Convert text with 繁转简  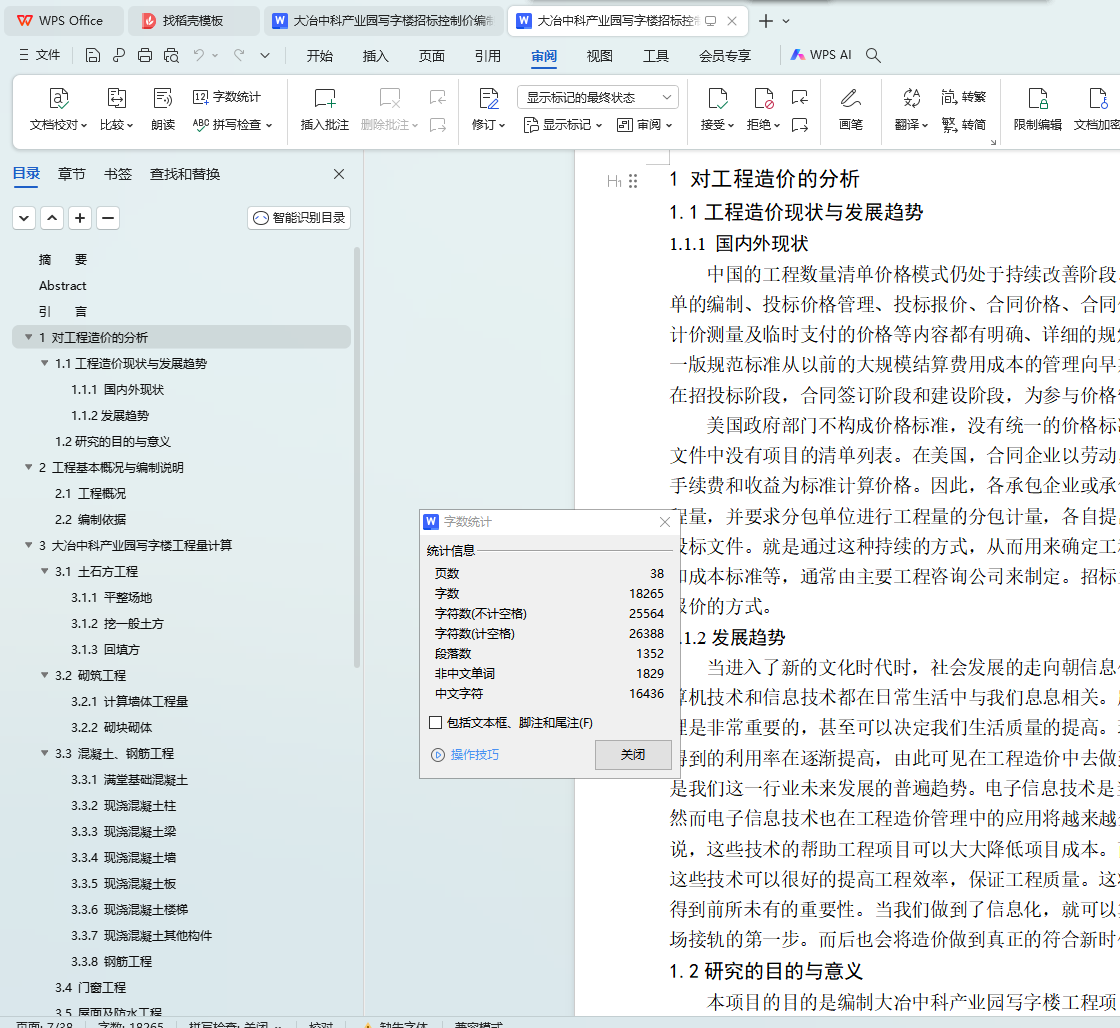[x=964, y=125]
